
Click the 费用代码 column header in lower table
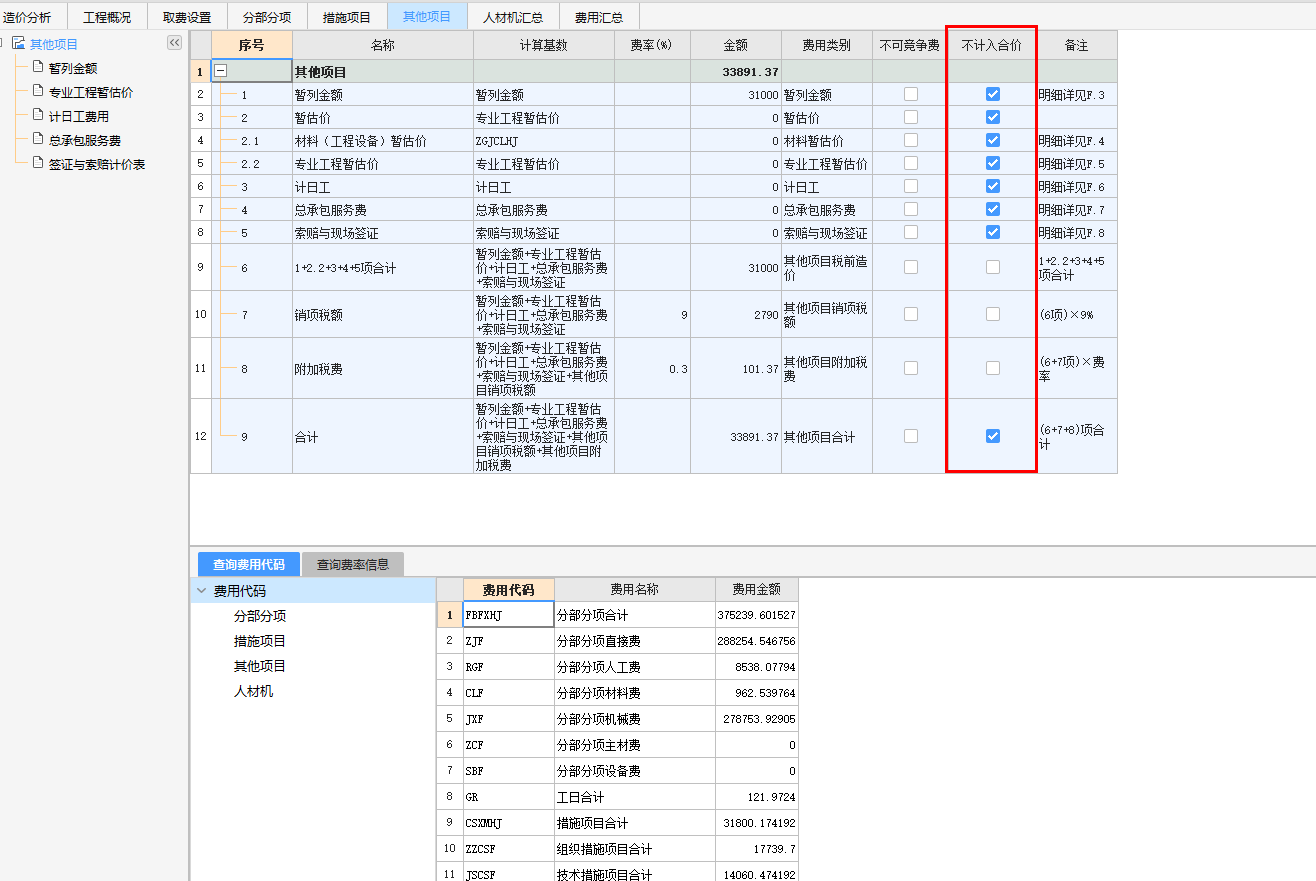509,590
